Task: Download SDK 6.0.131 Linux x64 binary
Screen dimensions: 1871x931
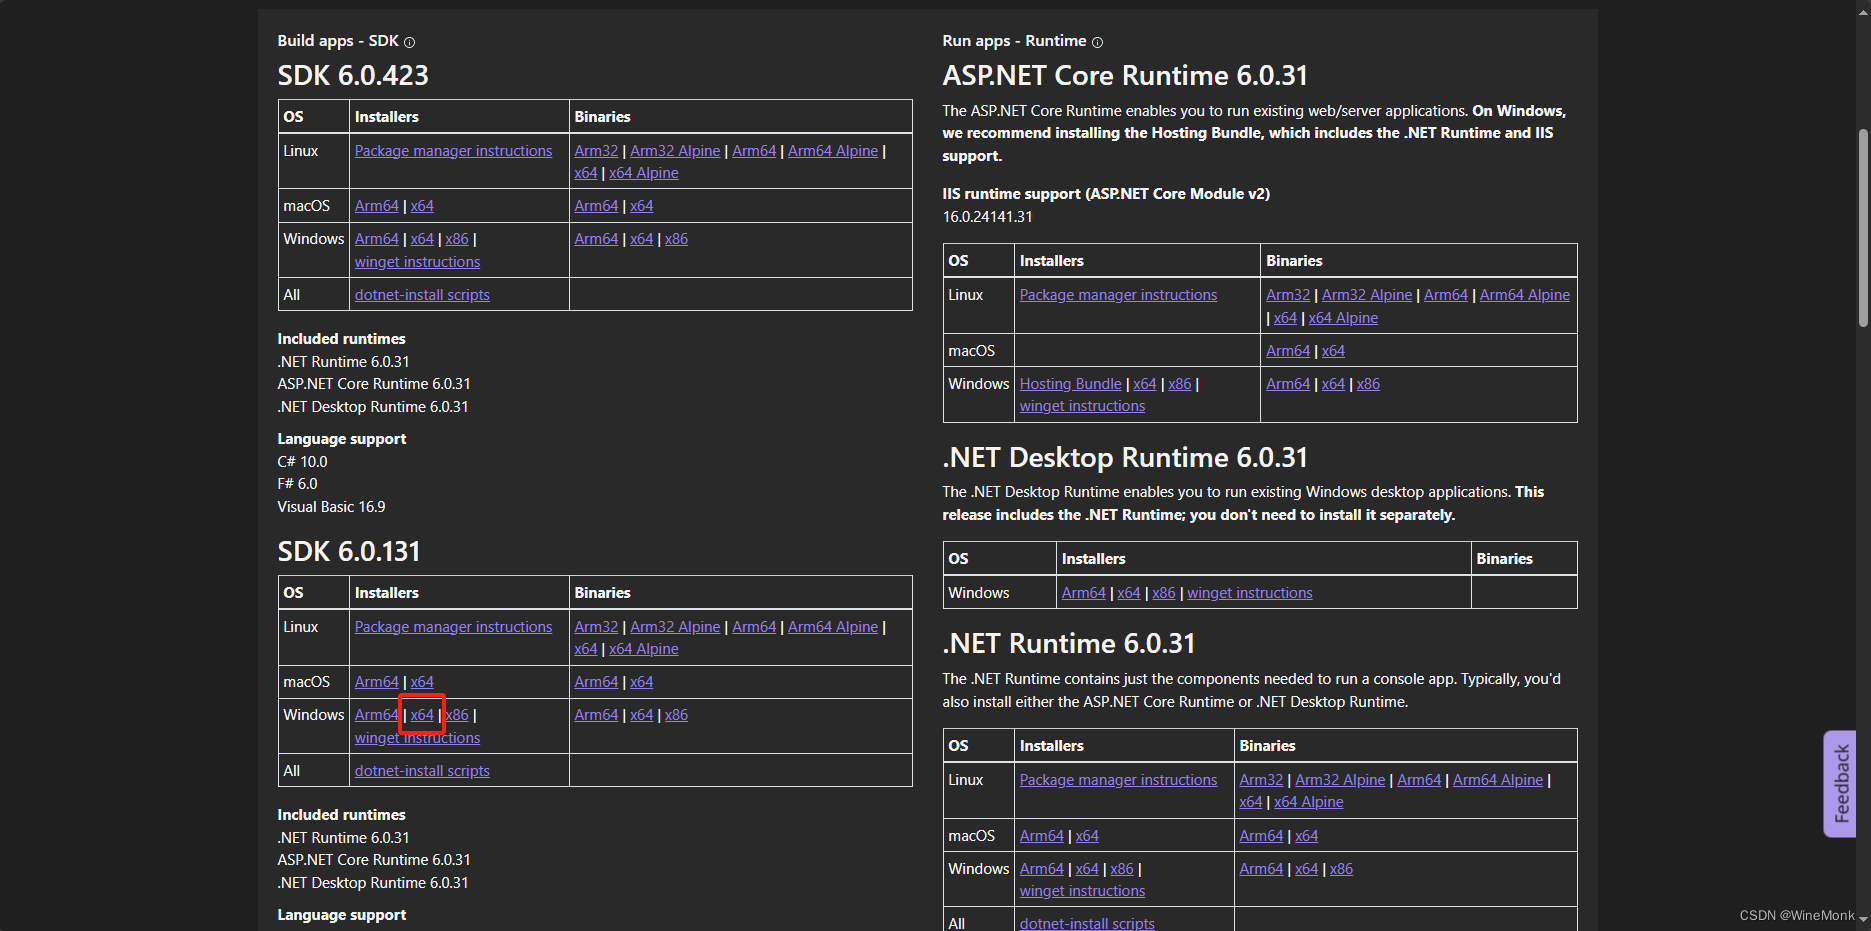Action: click(x=586, y=649)
